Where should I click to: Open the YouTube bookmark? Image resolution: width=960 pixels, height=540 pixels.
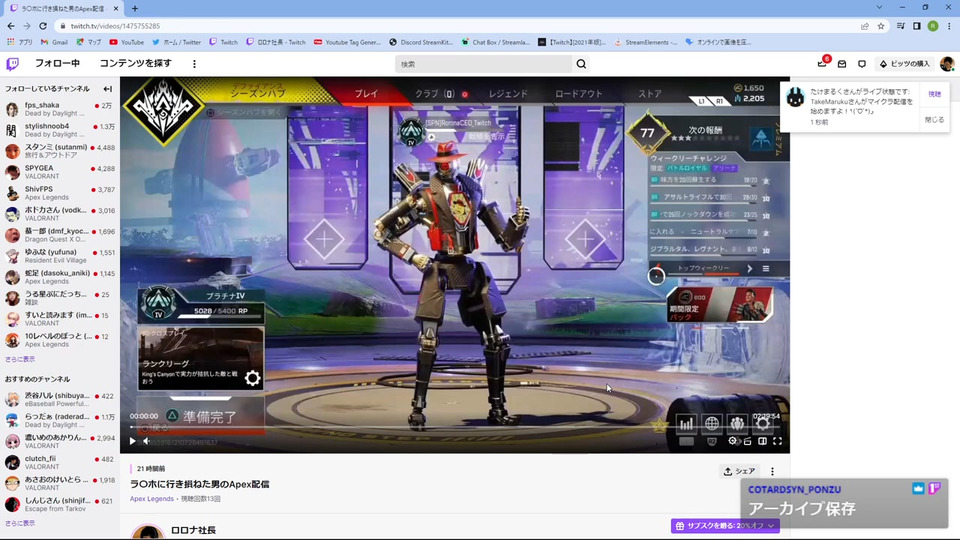pyautogui.click(x=127, y=42)
